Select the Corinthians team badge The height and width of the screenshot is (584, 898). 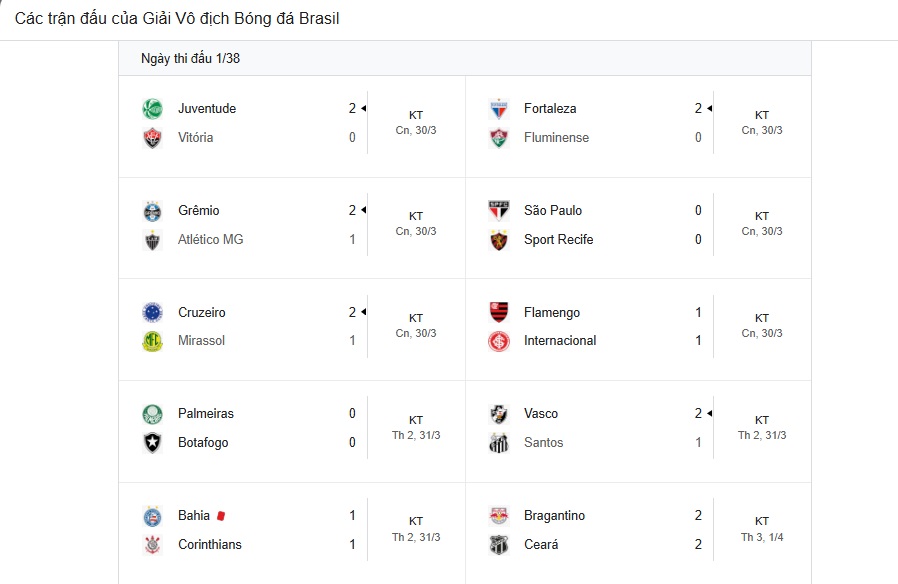tap(152, 544)
